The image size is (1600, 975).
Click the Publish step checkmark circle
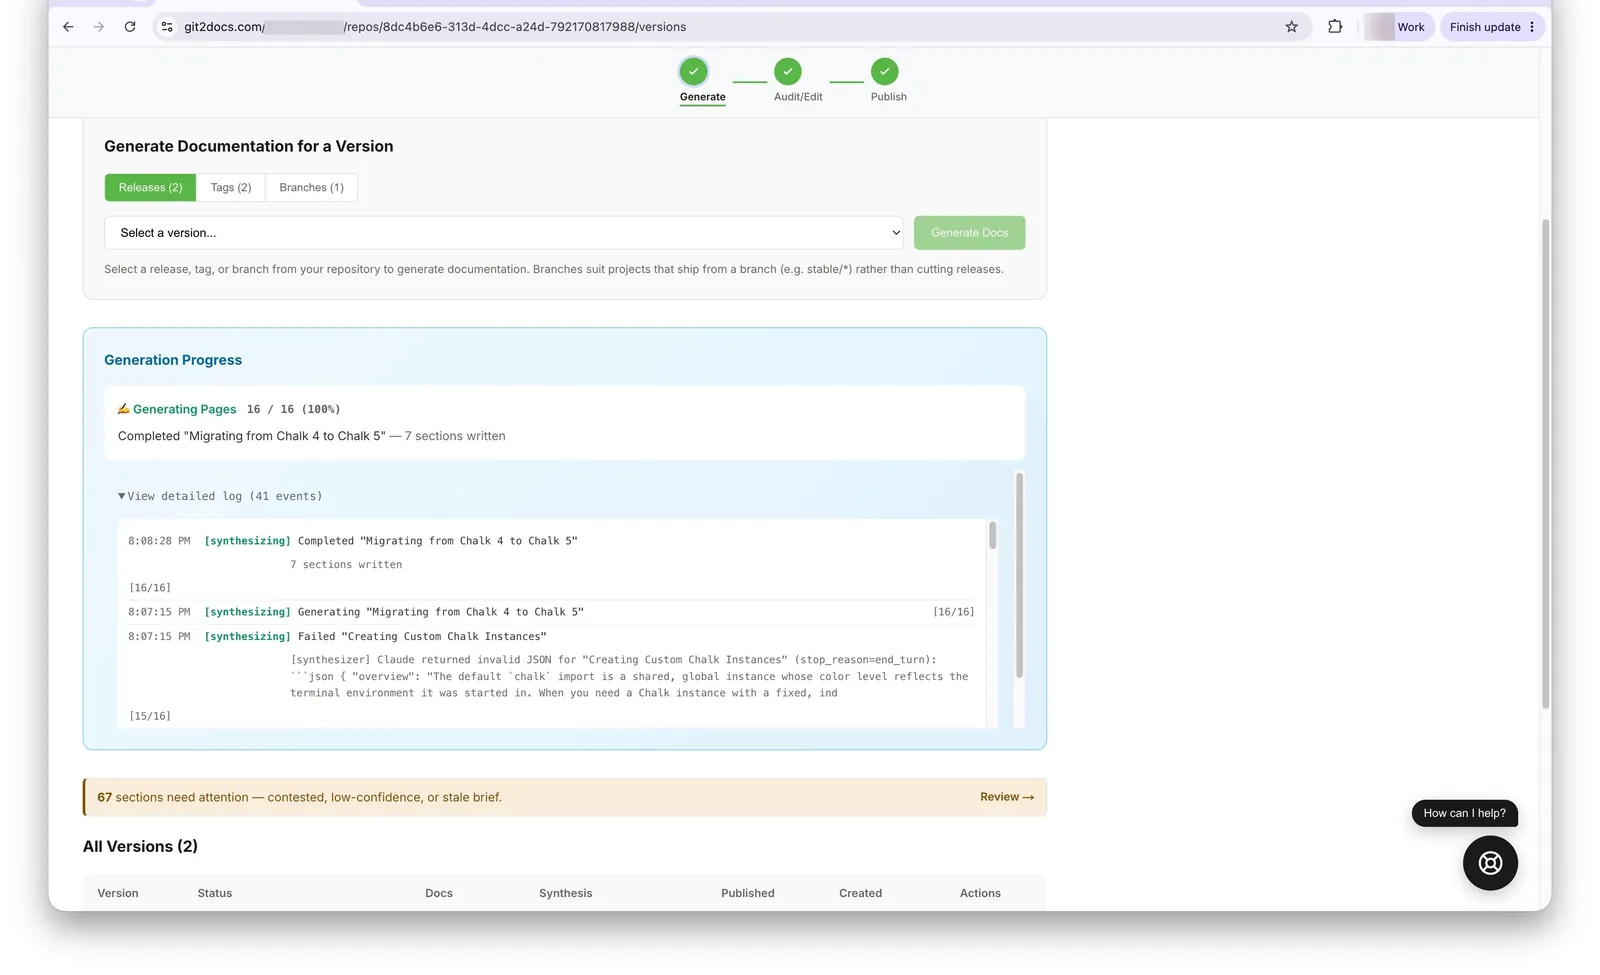(x=885, y=71)
